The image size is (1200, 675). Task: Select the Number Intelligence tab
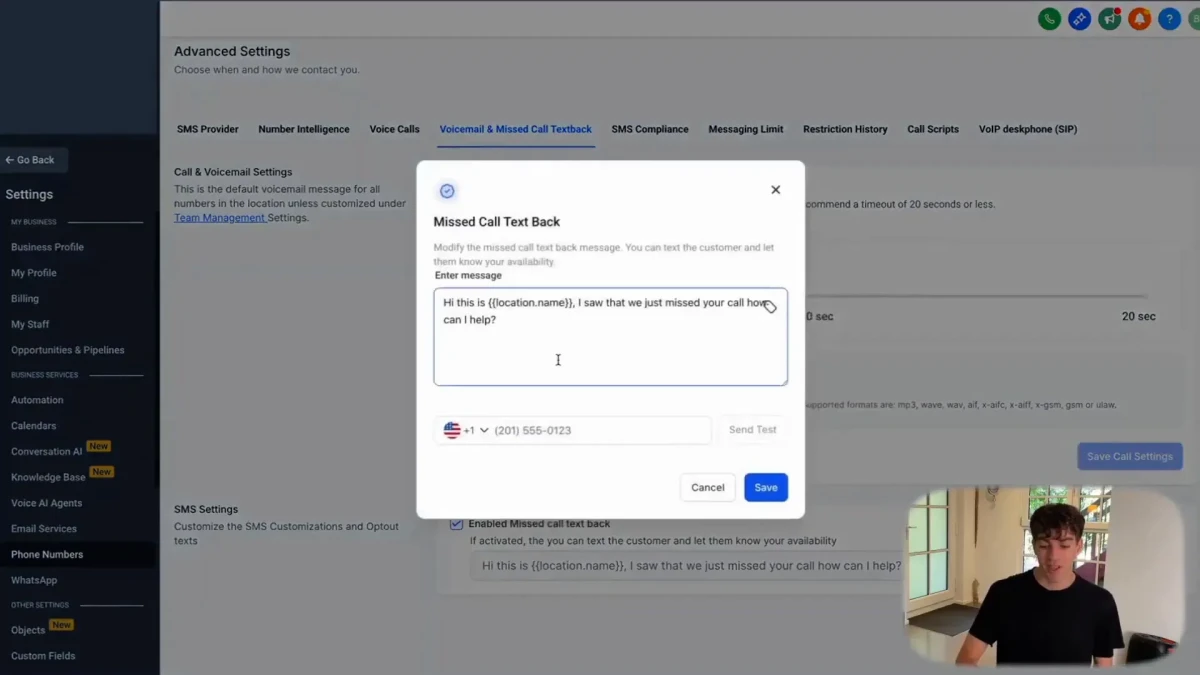pyautogui.click(x=304, y=129)
